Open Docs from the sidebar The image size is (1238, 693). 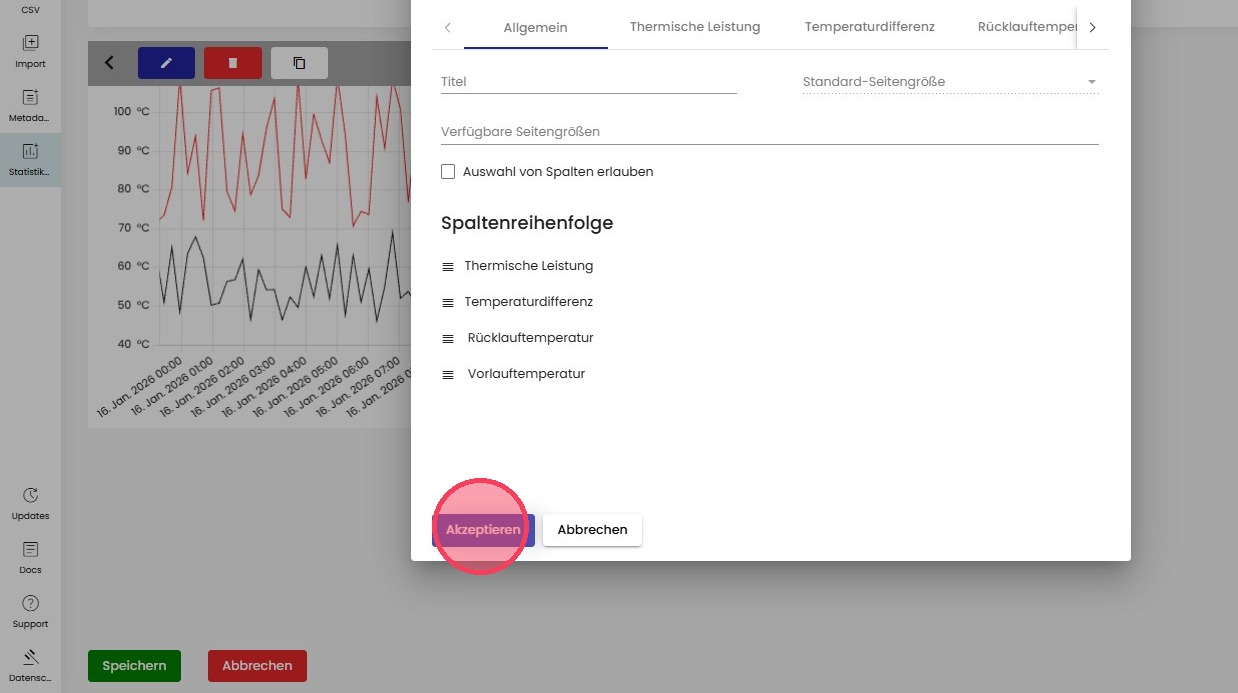click(x=30, y=557)
